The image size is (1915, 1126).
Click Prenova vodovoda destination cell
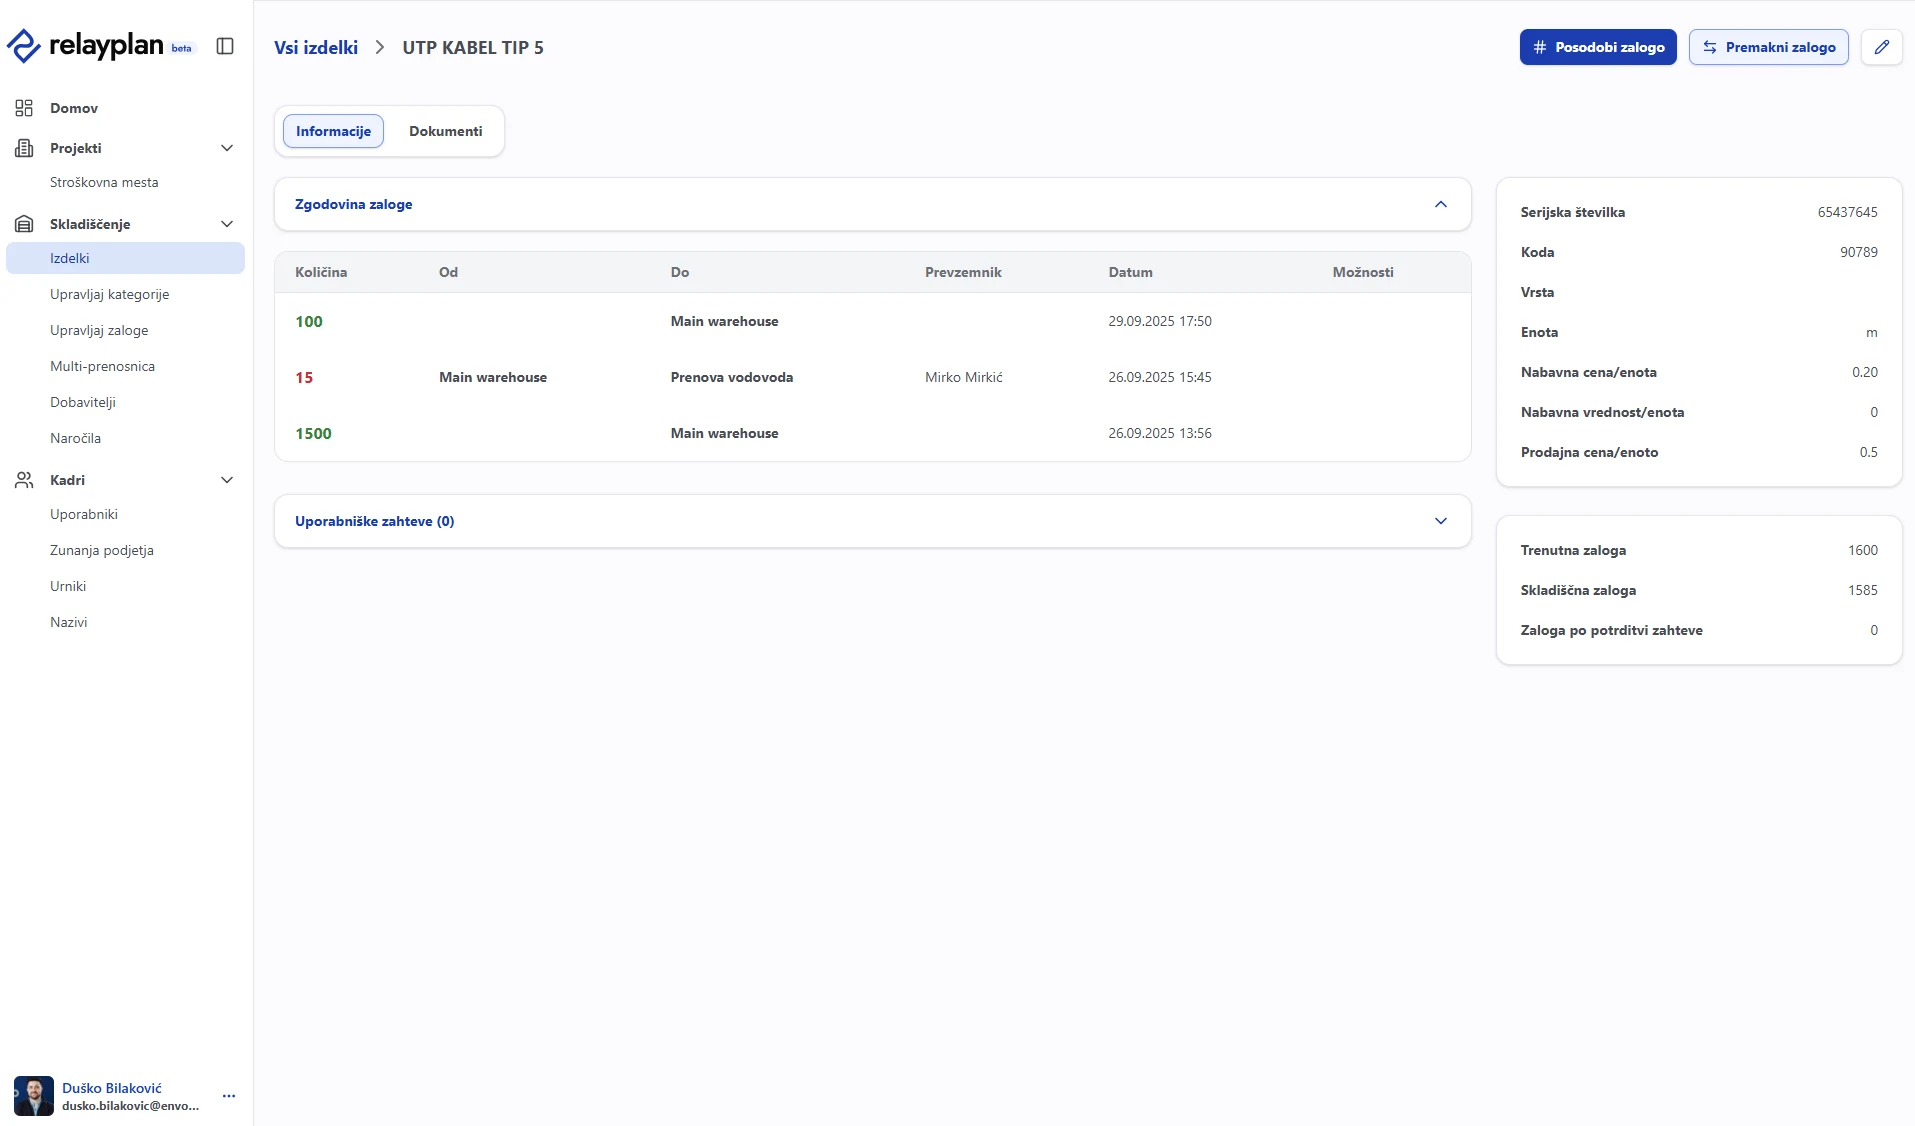(x=732, y=377)
